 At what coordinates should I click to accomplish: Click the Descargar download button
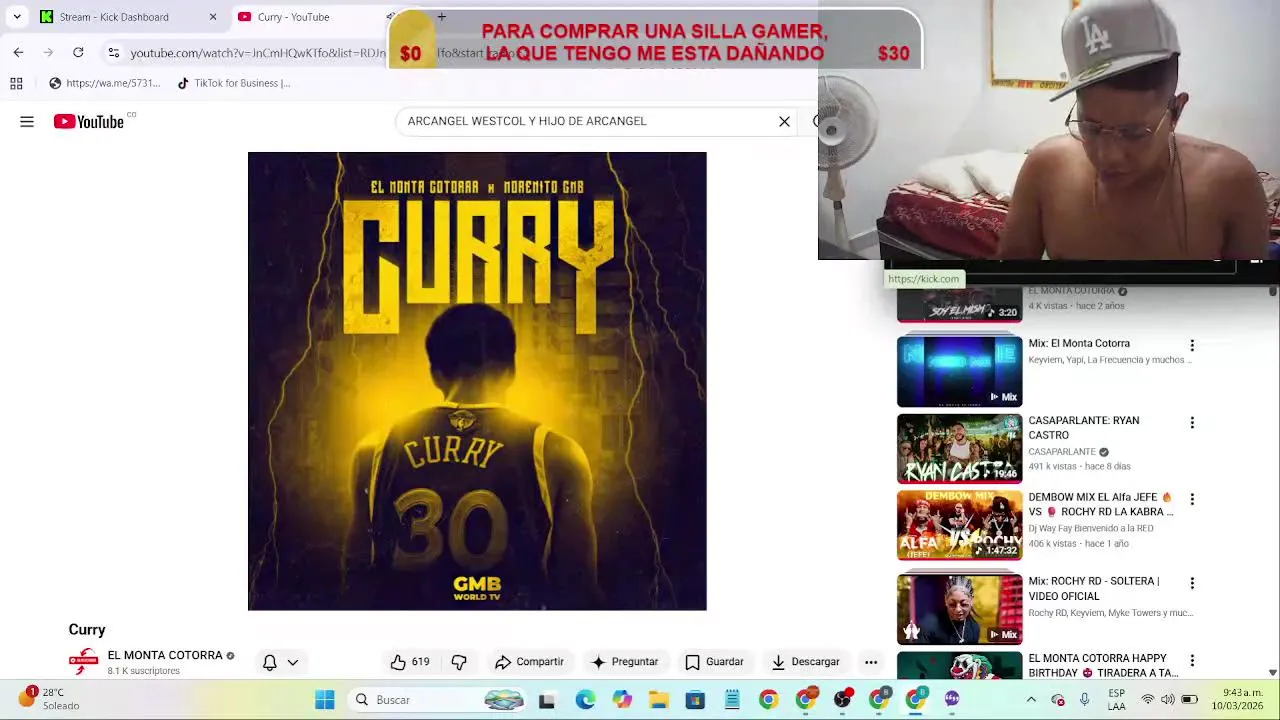click(805, 662)
